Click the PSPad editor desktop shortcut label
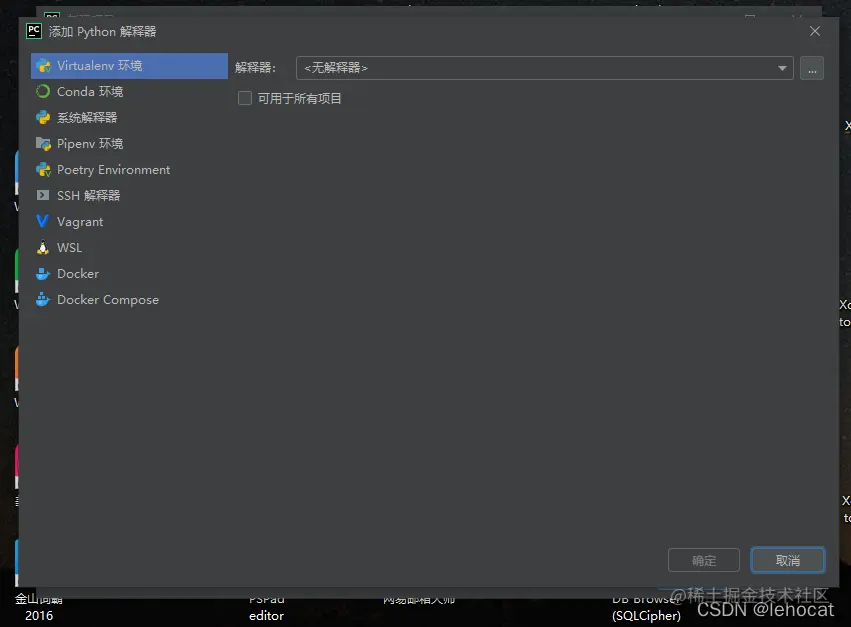This screenshot has width=851, height=627. 266,608
